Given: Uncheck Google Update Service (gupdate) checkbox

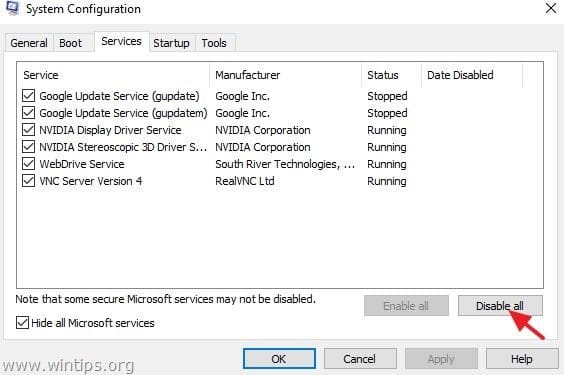Looking at the screenshot, I should [x=28, y=96].
